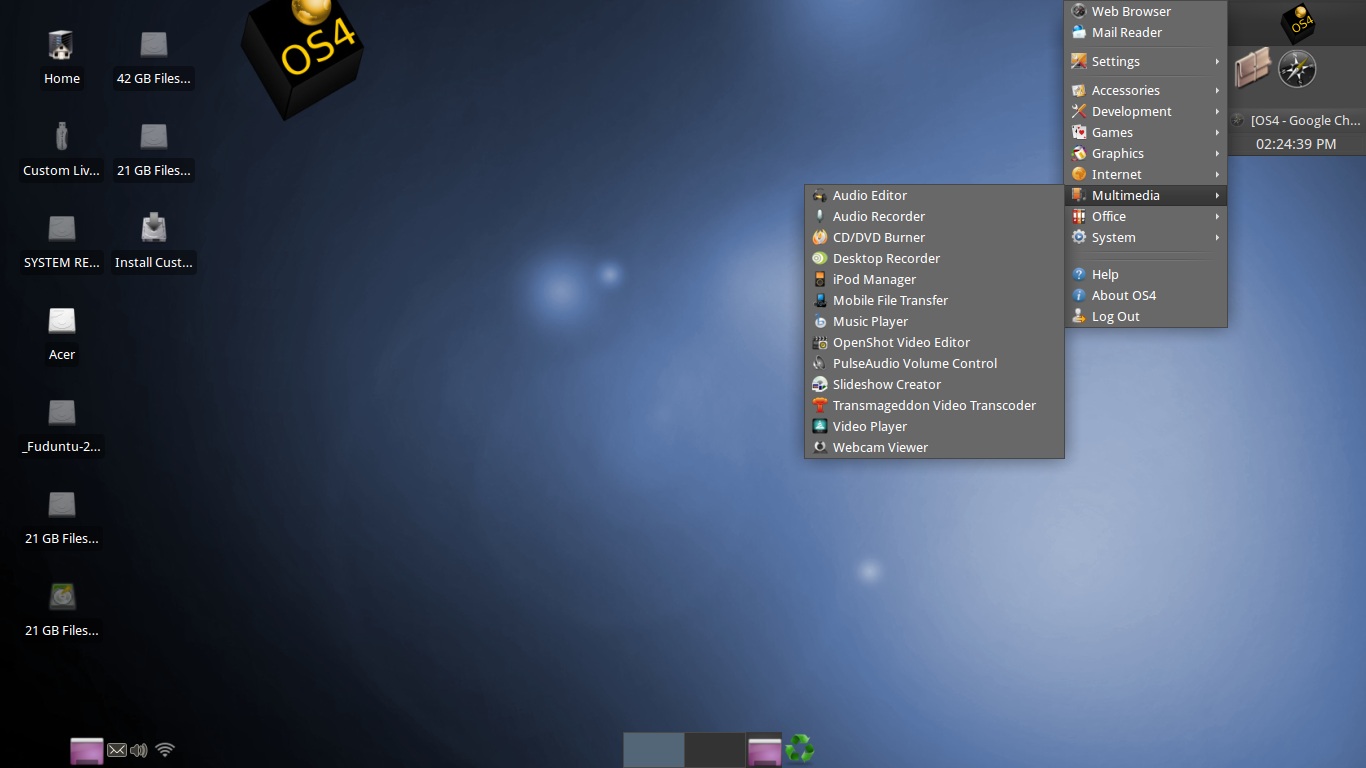Choose Mail Reader from the main menu

1146,33
